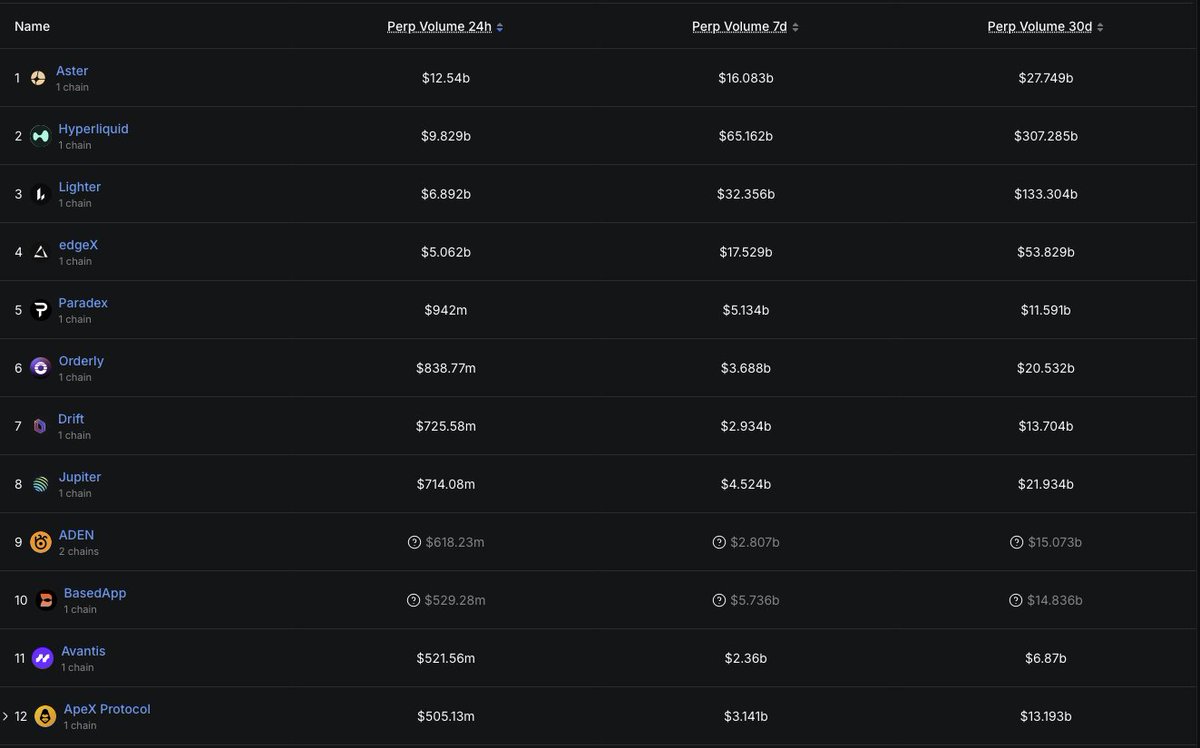
Task: Click the Drift logo icon
Action: click(x=40, y=426)
